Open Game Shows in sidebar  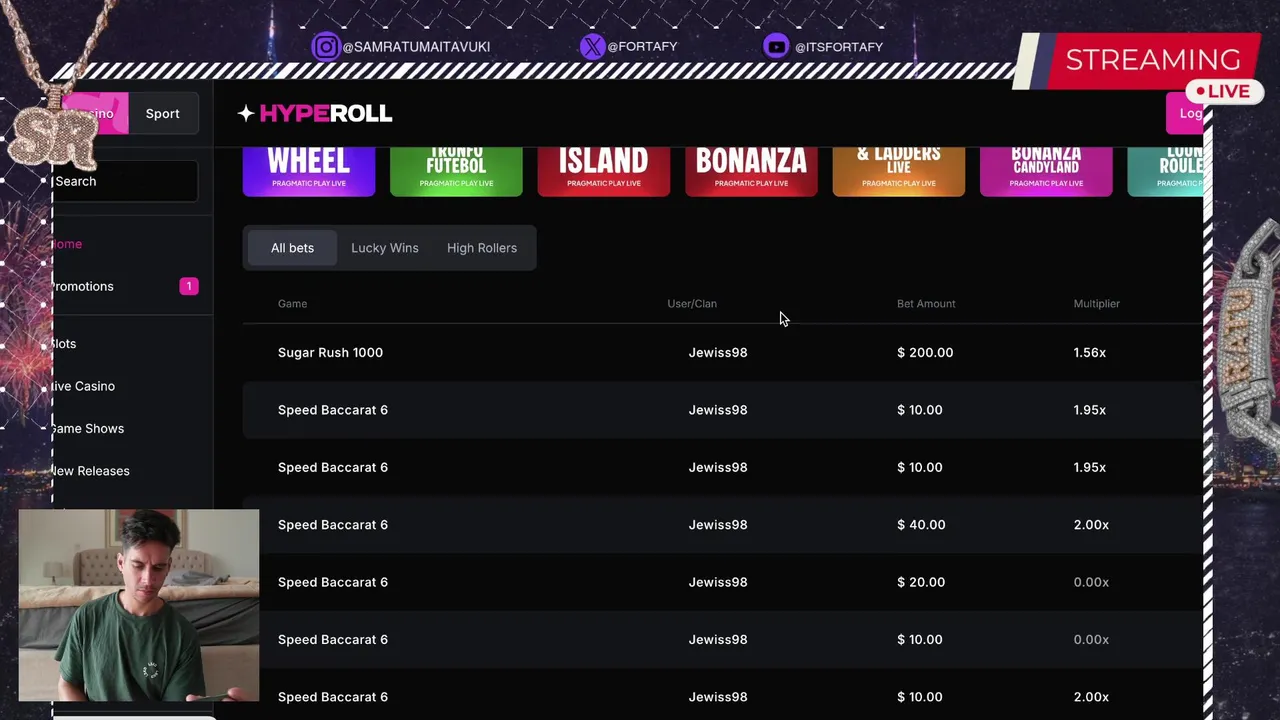88,428
